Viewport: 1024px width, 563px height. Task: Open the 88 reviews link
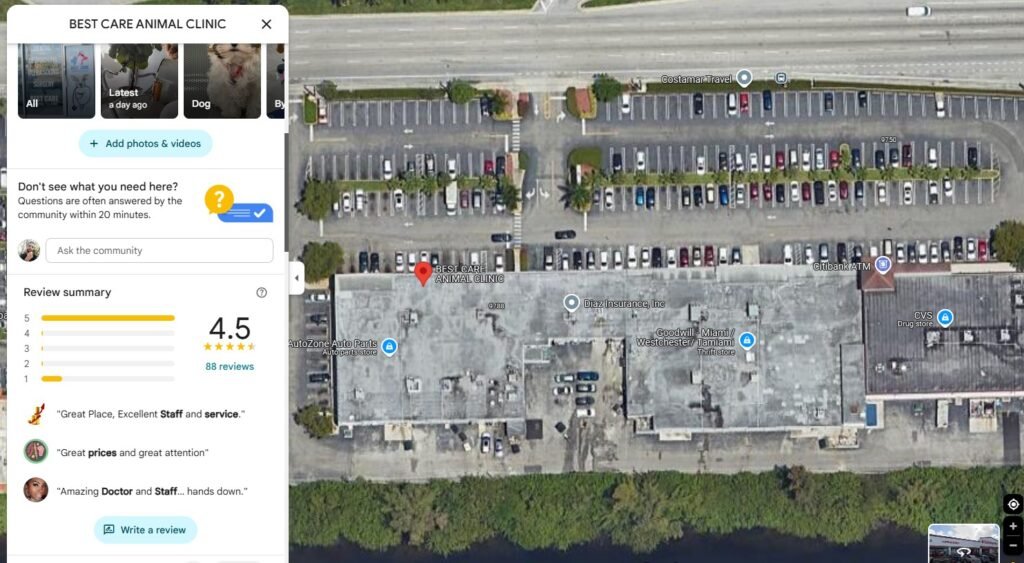click(x=230, y=366)
